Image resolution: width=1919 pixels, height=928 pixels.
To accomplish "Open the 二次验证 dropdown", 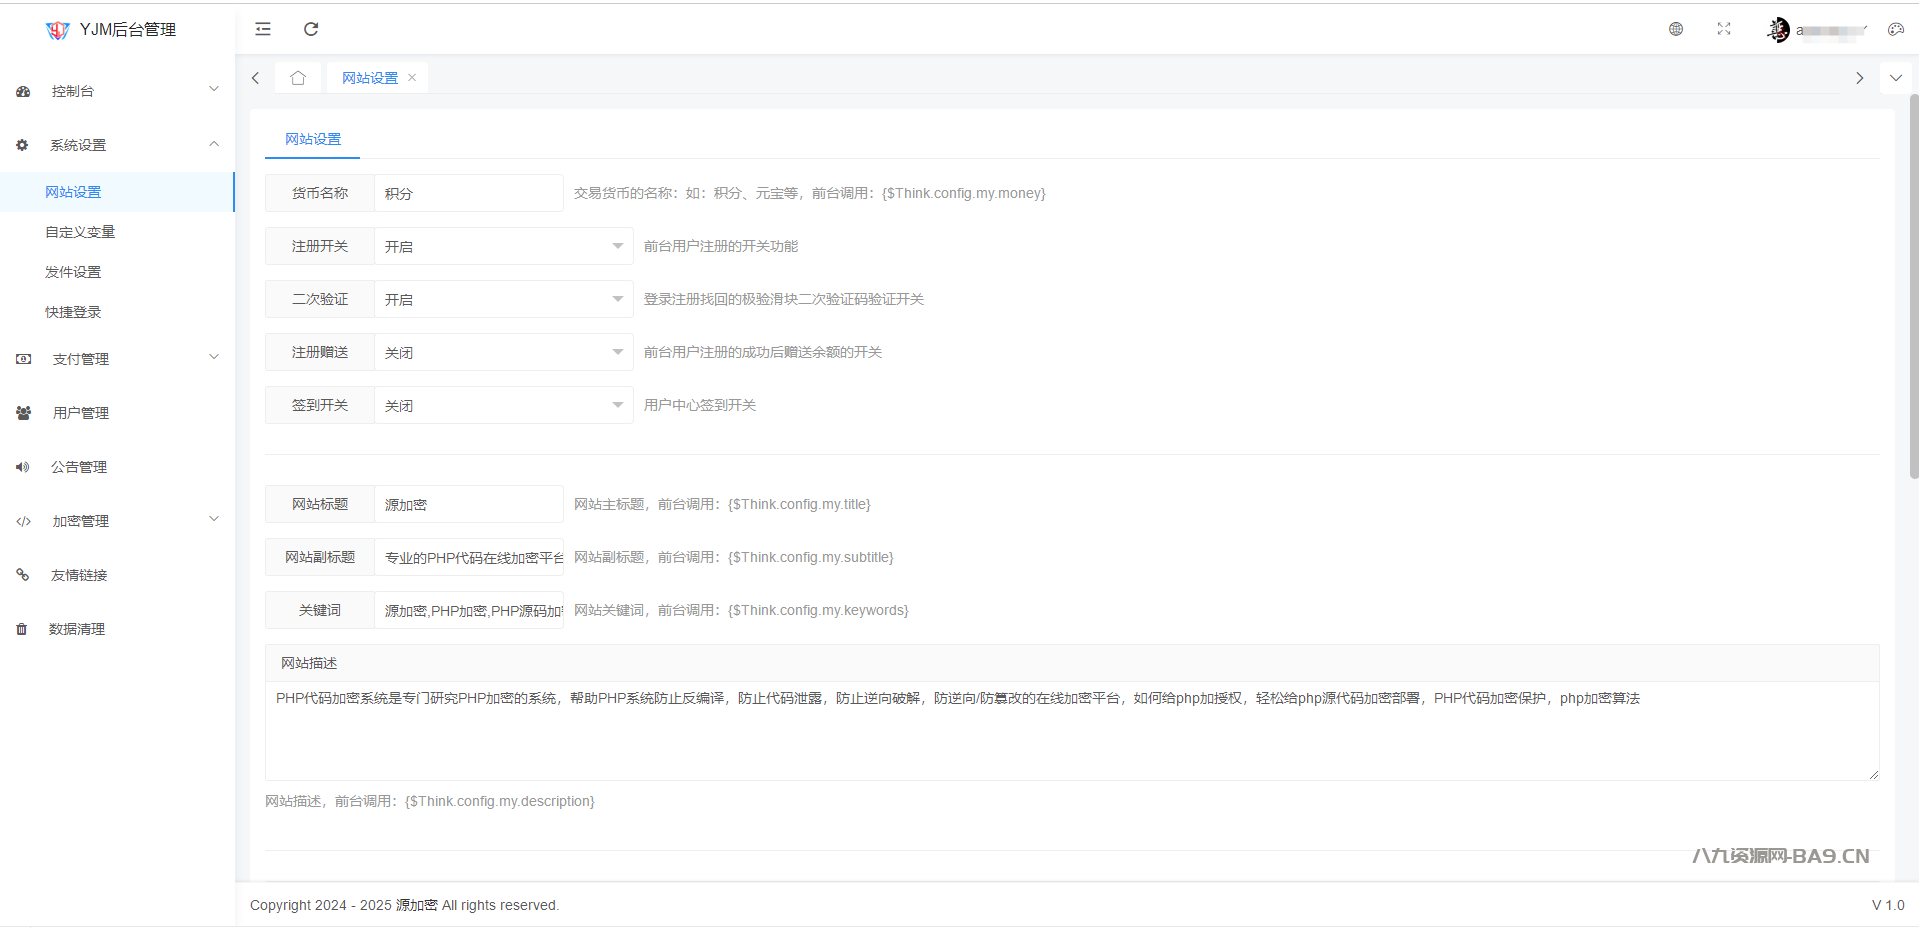I will (503, 299).
